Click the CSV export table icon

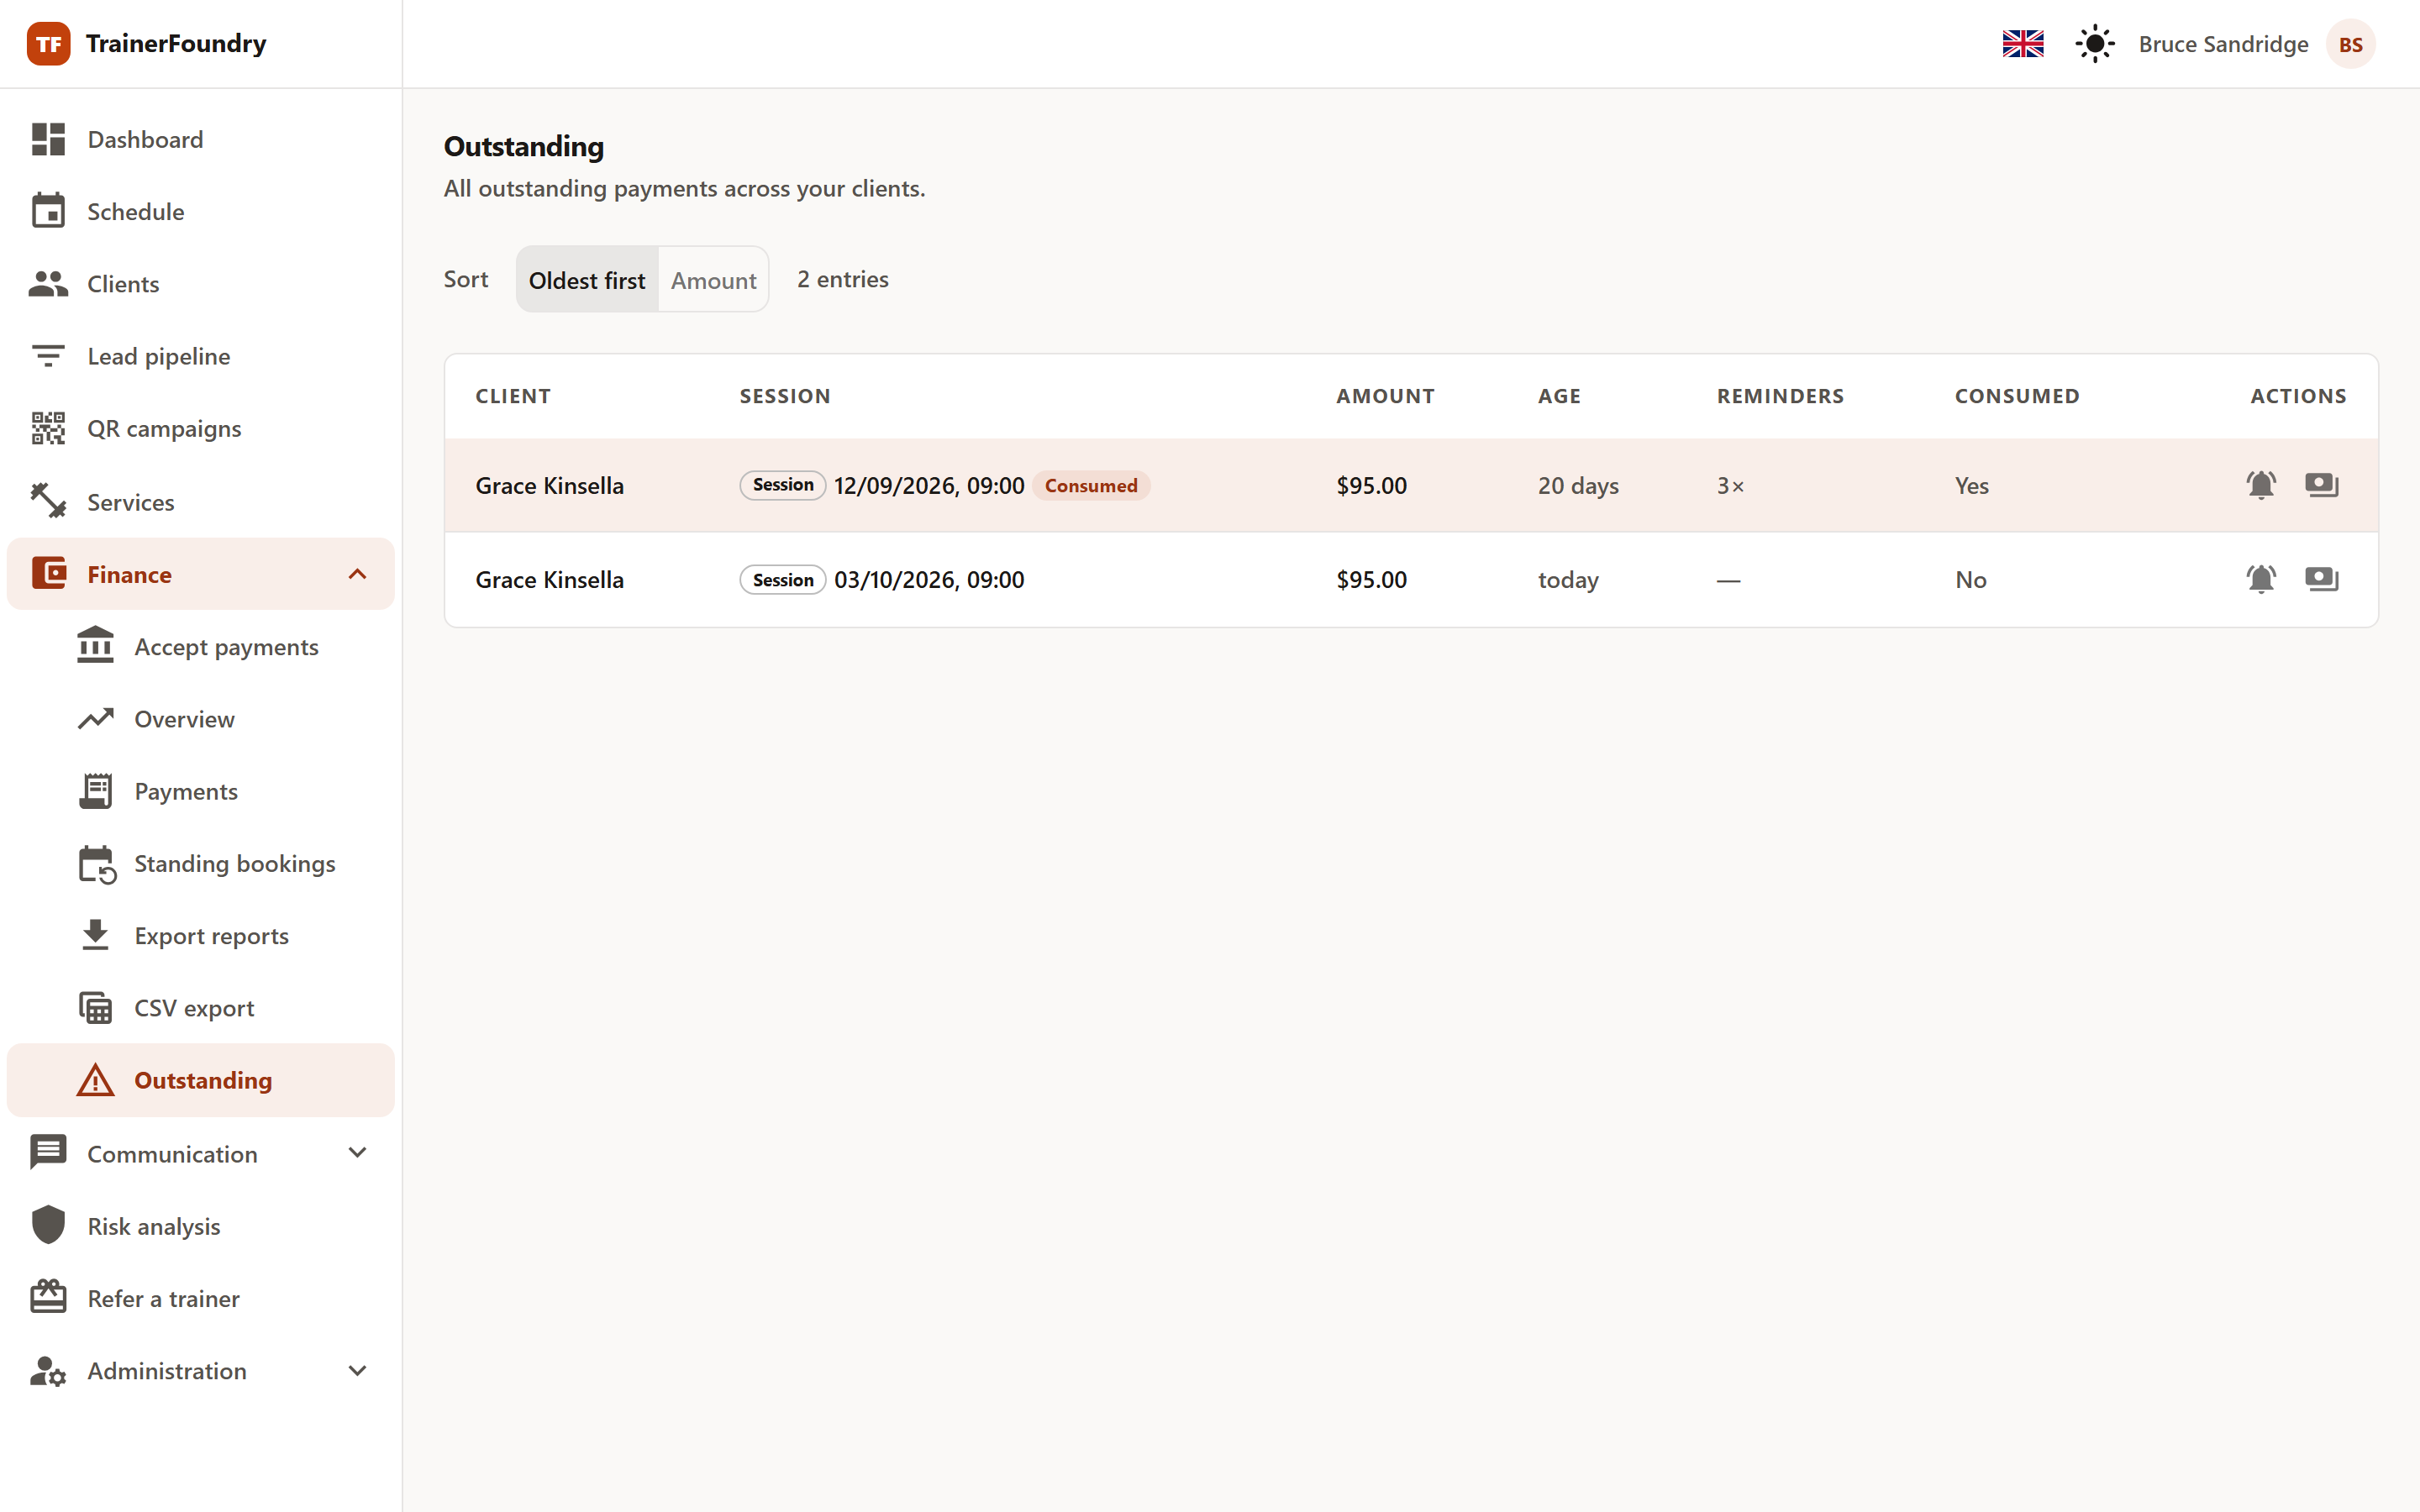(95, 1007)
